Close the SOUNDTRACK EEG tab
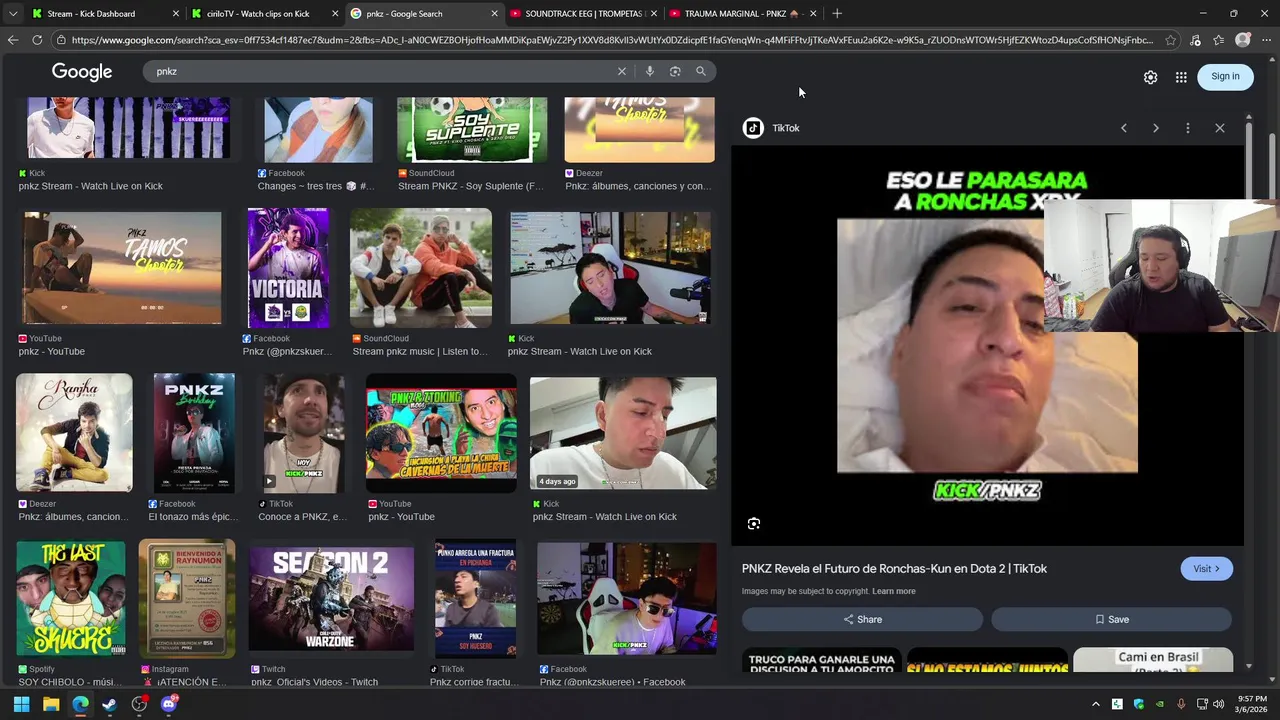The width and height of the screenshot is (1280, 720). pos(653,14)
